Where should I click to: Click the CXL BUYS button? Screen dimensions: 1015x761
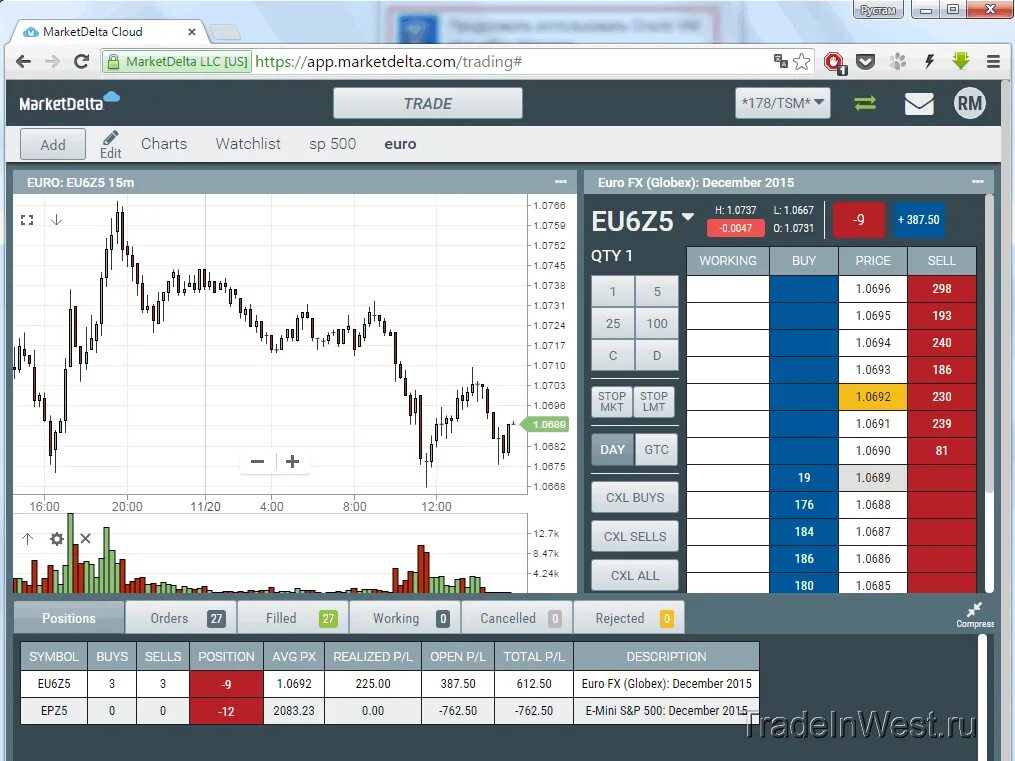[635, 498]
